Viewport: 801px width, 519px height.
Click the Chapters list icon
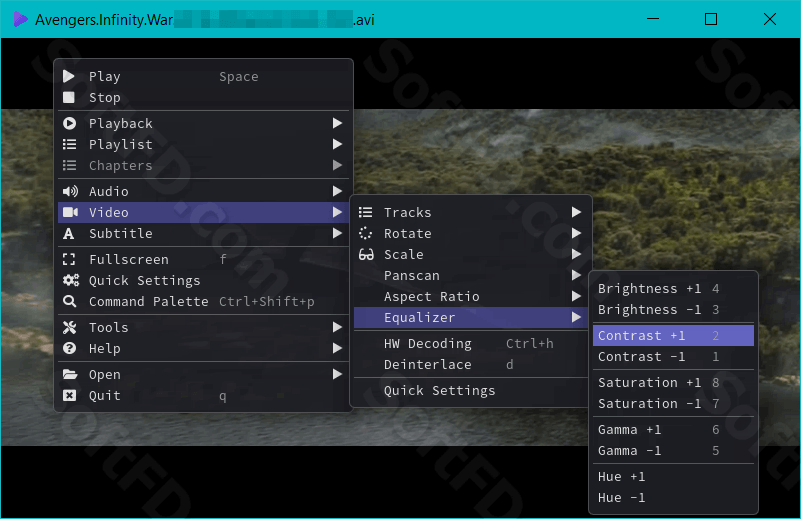click(x=69, y=166)
